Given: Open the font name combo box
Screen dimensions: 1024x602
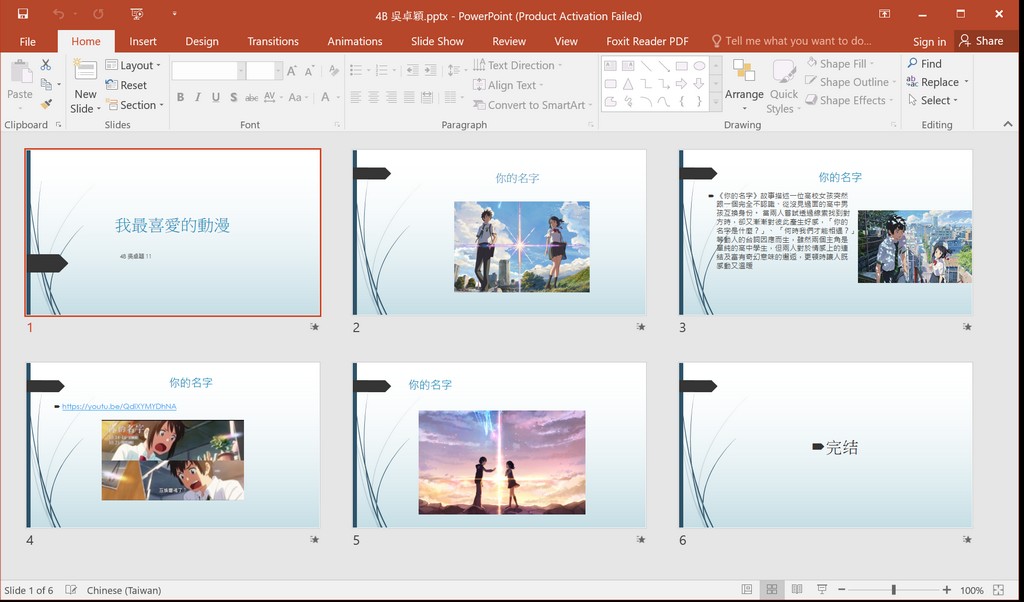Looking at the screenshot, I should coord(208,71).
